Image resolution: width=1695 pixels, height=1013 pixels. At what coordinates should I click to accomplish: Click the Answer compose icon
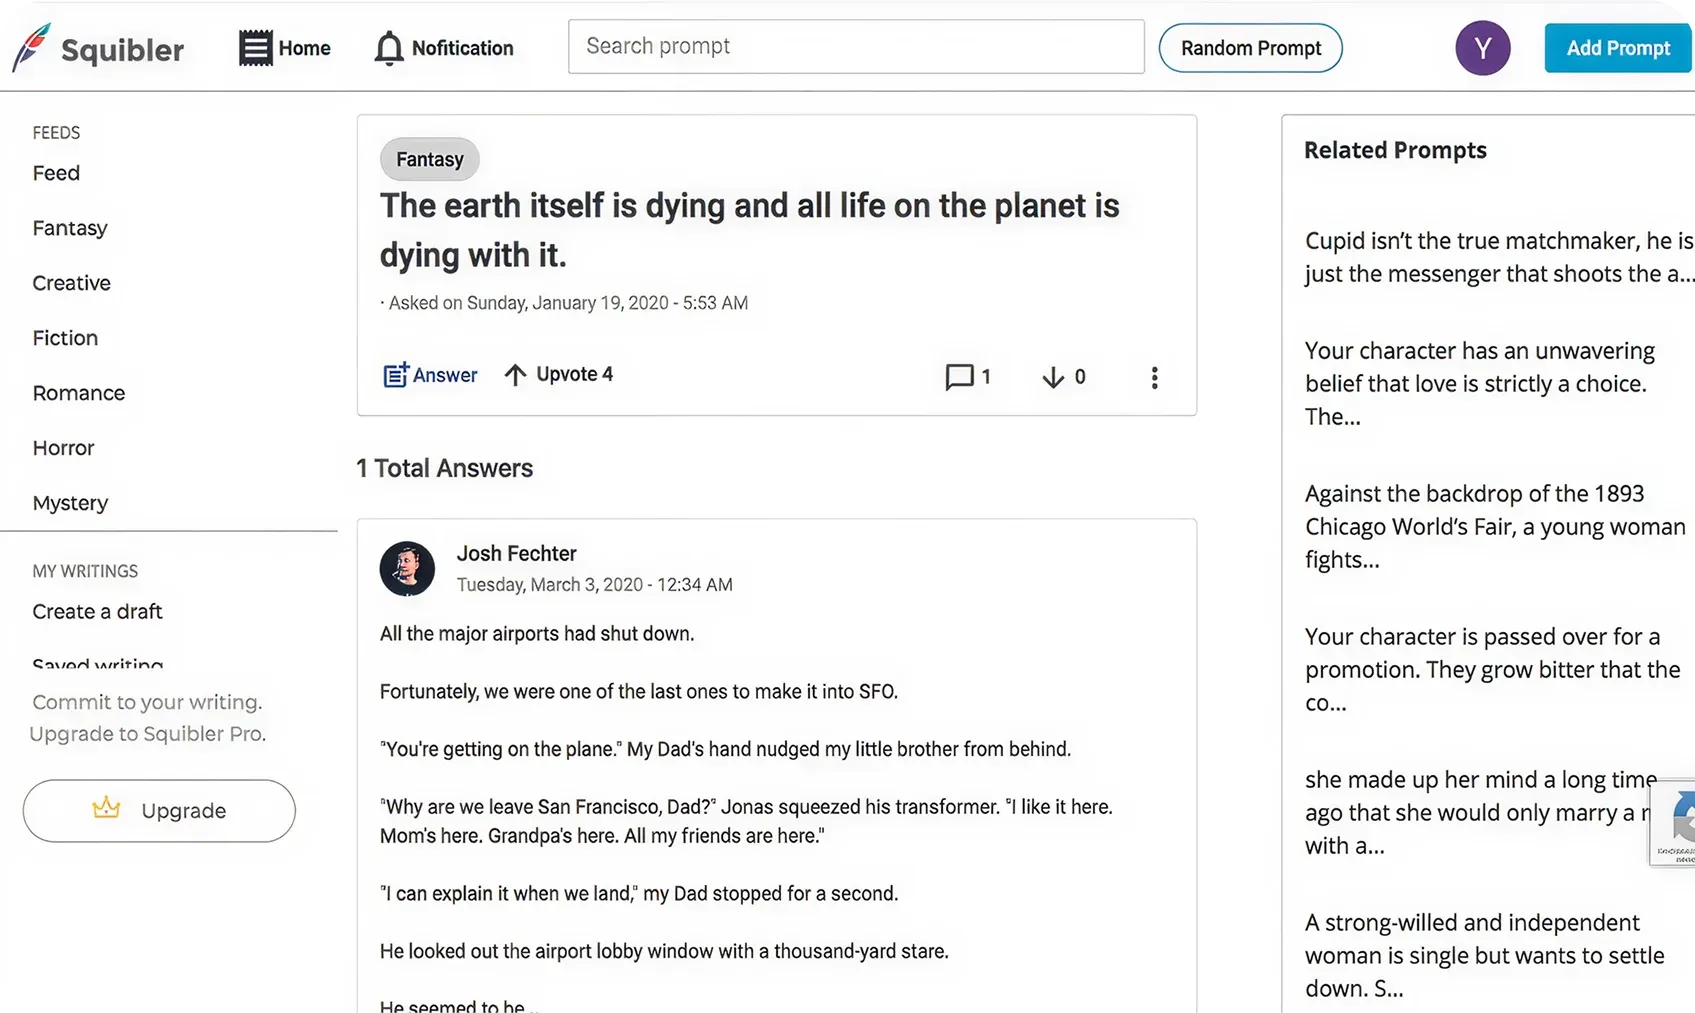pos(396,375)
